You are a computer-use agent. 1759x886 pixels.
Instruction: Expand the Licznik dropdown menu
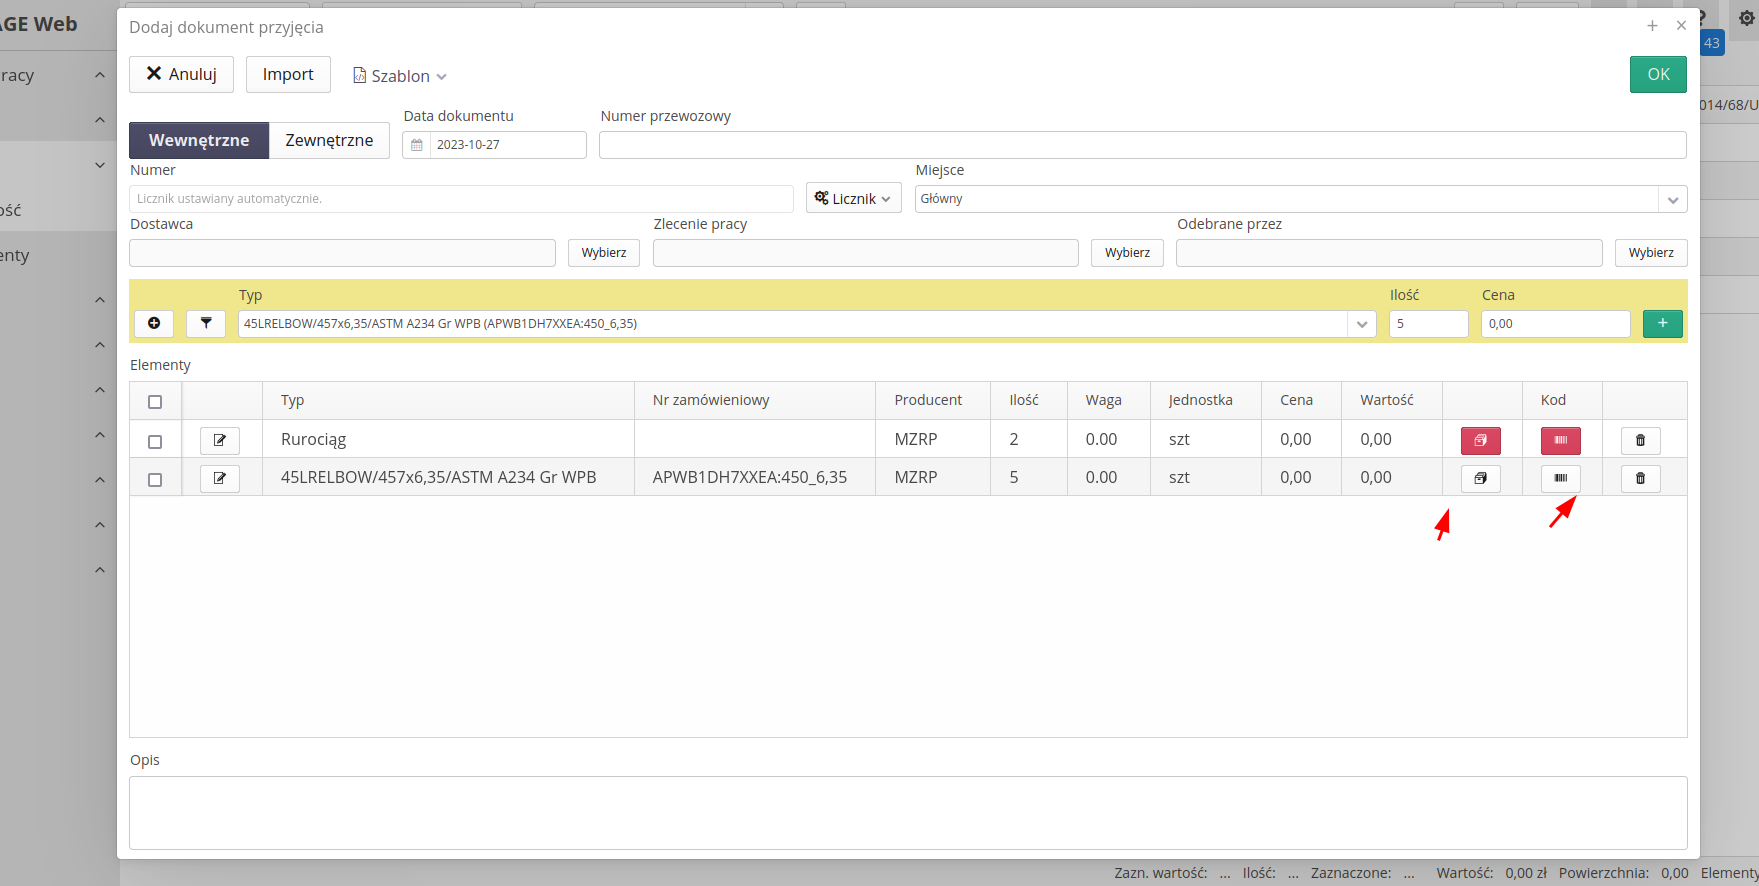point(853,198)
